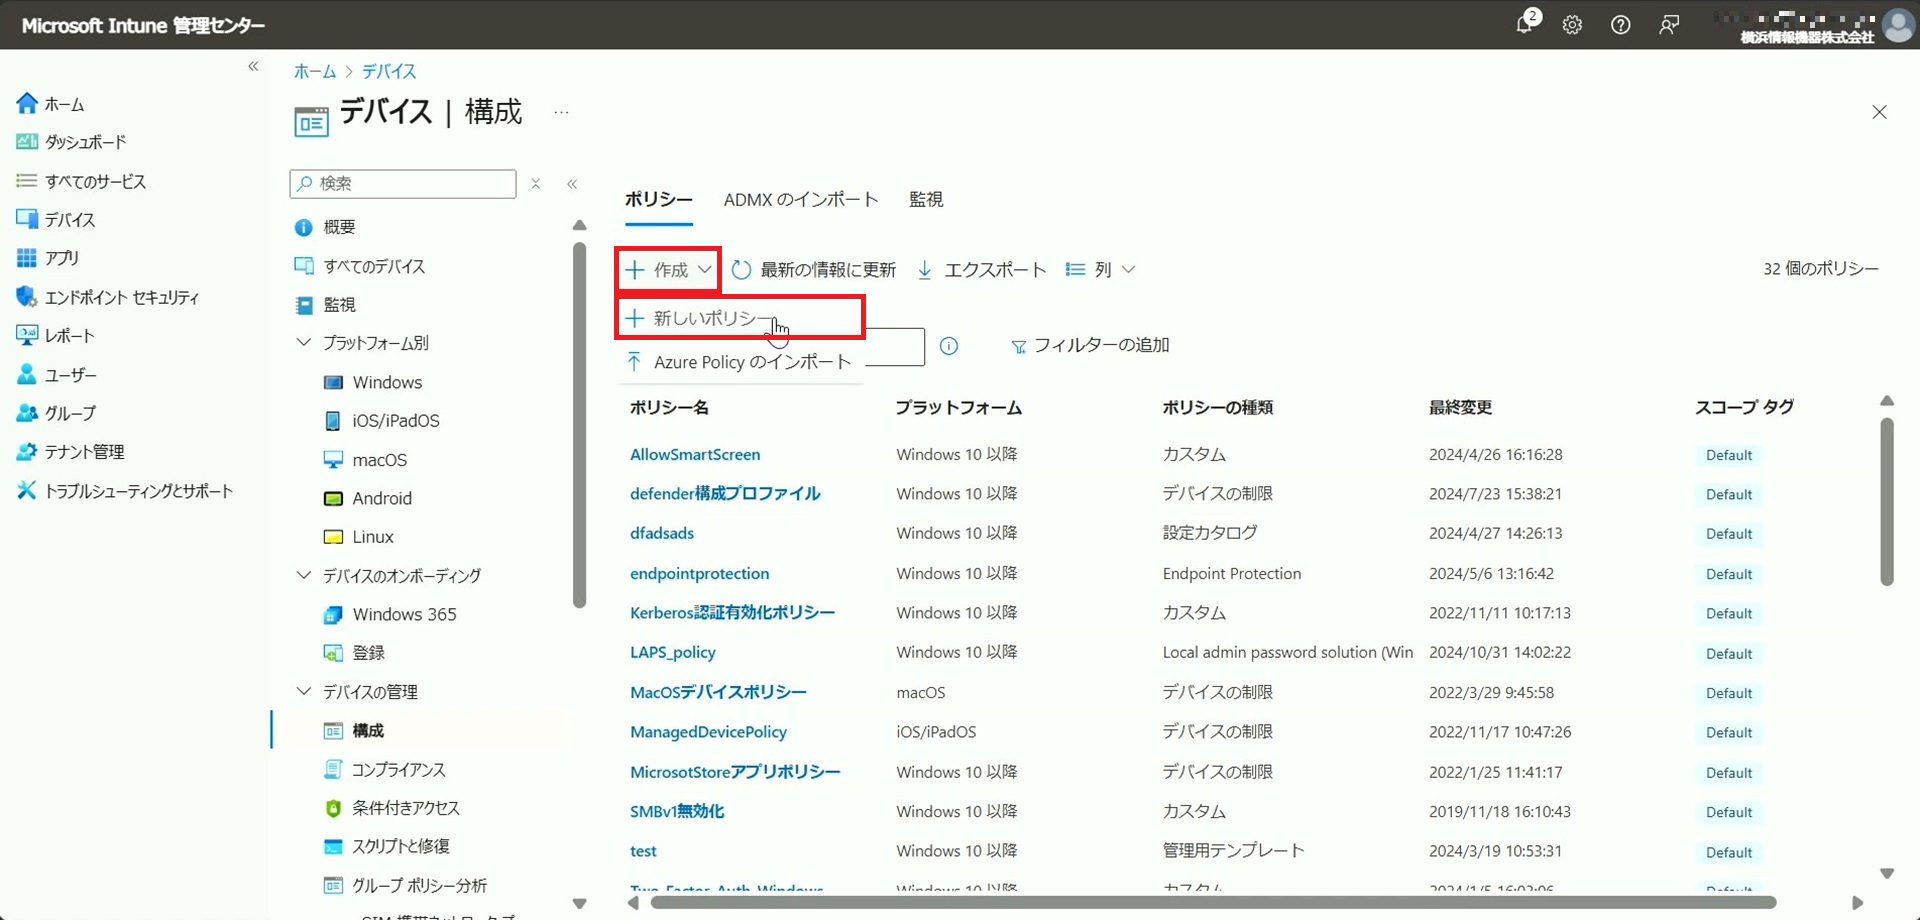Open 監視 item in device menu
The image size is (1920, 920).
tap(325, 305)
